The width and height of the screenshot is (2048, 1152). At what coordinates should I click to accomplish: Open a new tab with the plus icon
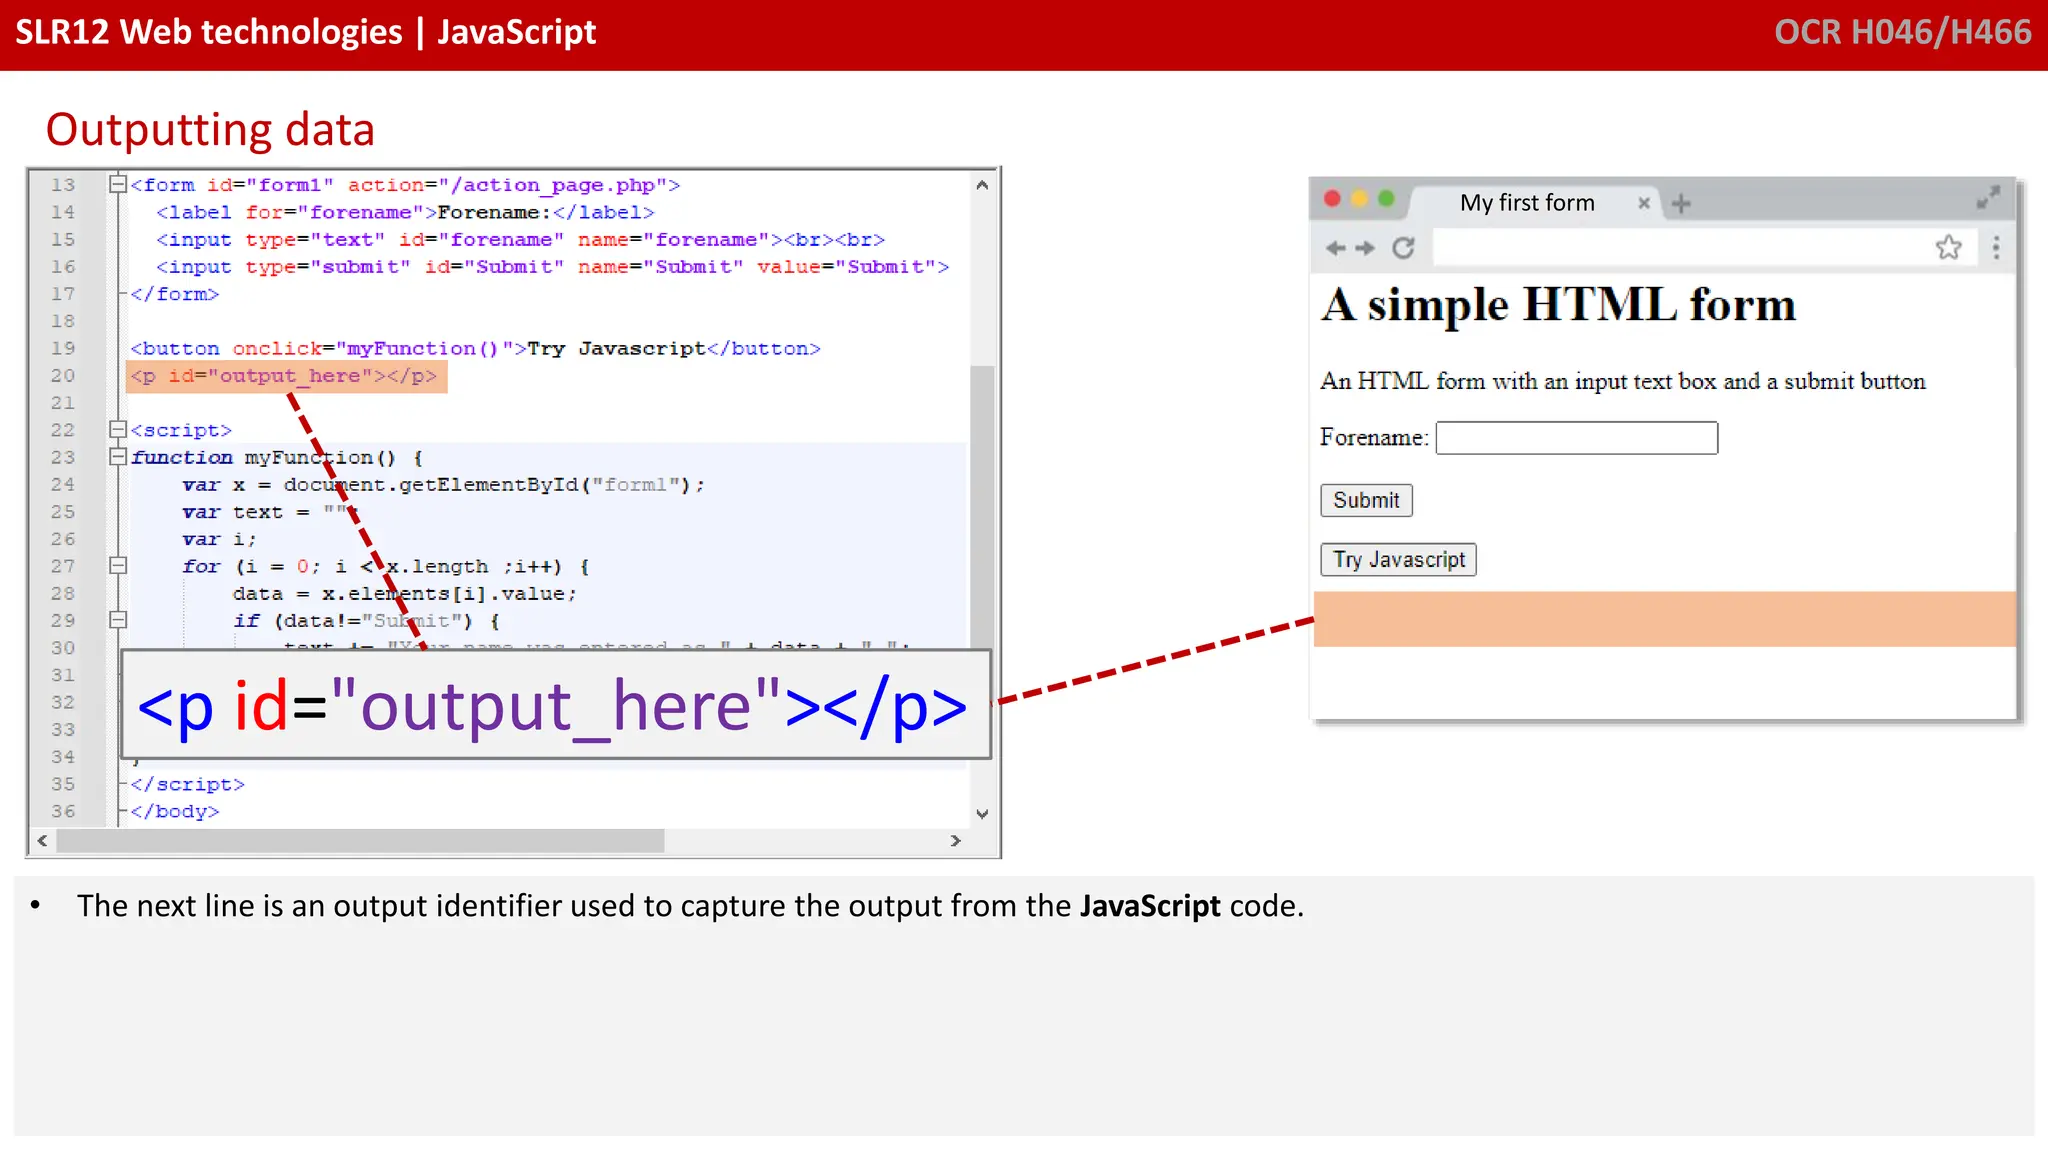(1681, 204)
